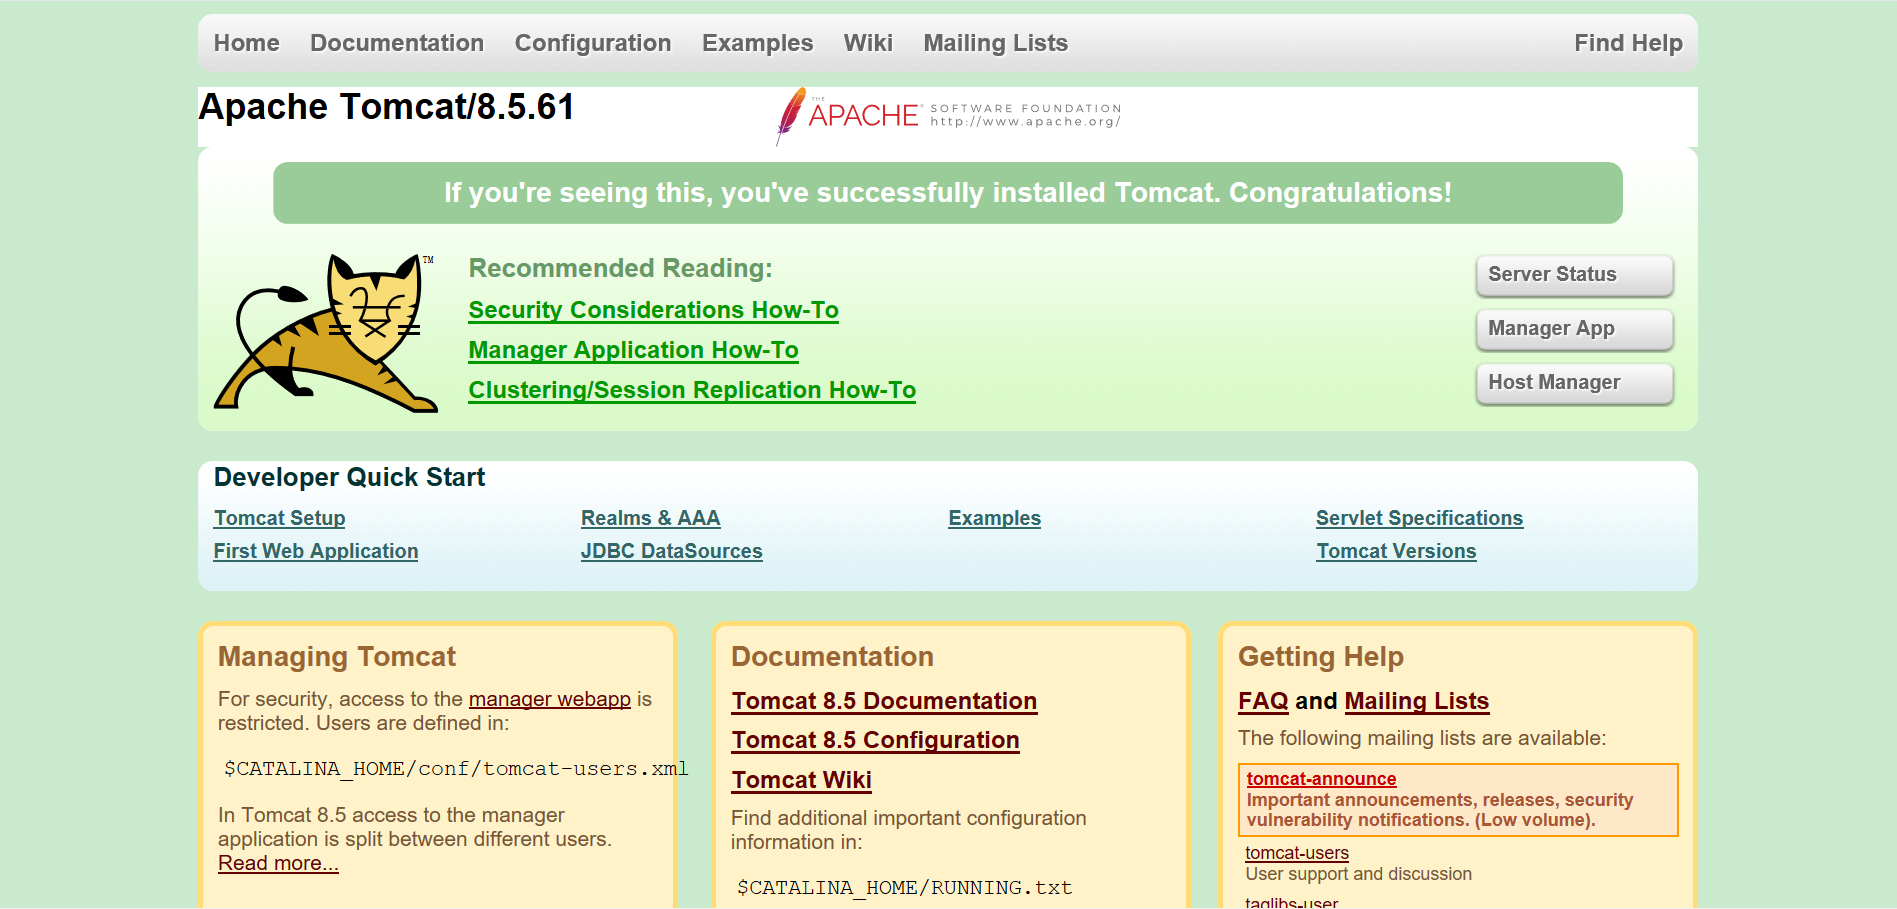The width and height of the screenshot is (1897, 909).
Task: Click the Getting Help heading
Action: click(1321, 656)
